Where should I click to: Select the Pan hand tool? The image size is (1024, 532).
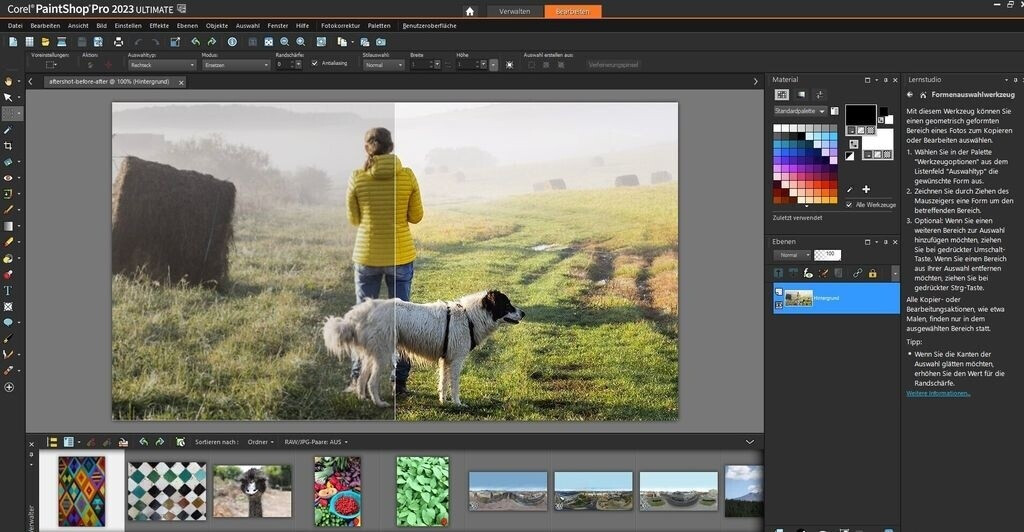click(x=8, y=81)
